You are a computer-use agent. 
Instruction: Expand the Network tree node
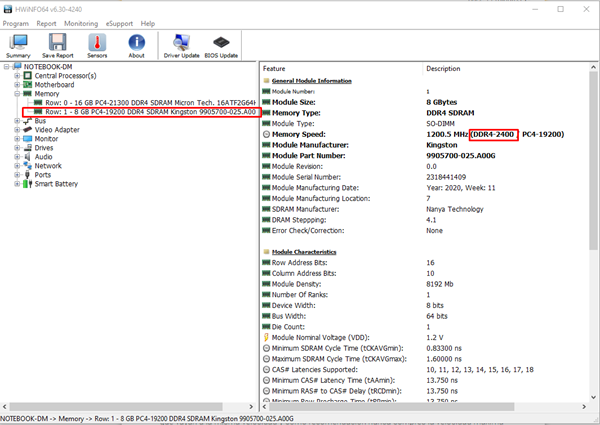17,166
